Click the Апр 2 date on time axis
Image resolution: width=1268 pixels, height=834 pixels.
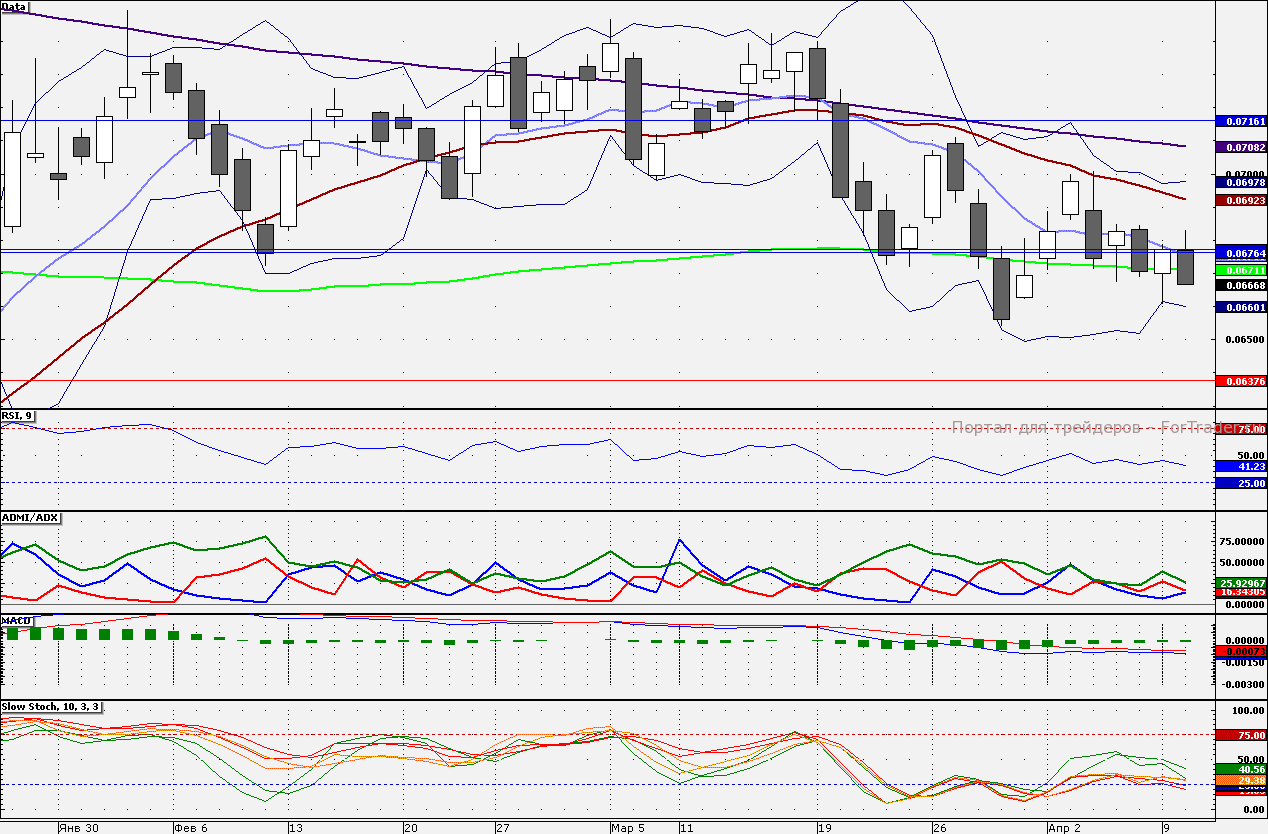pyautogui.click(x=1064, y=828)
